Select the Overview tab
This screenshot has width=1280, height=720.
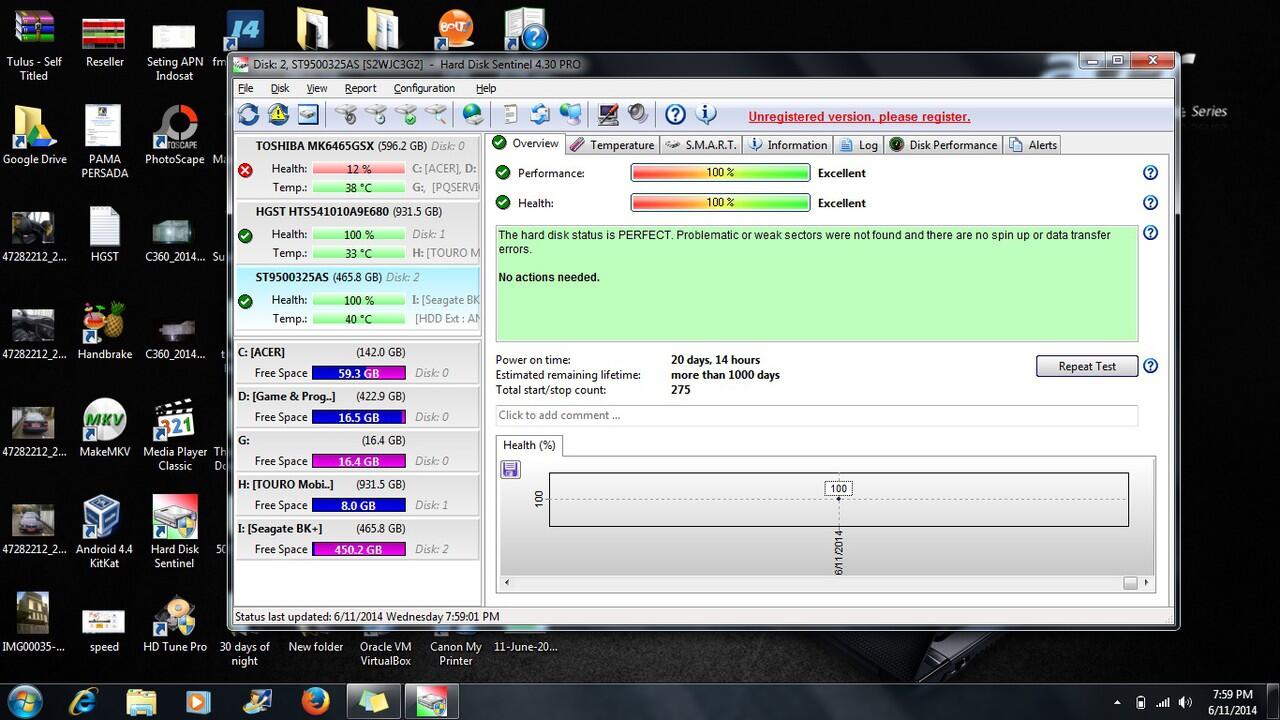(526, 144)
